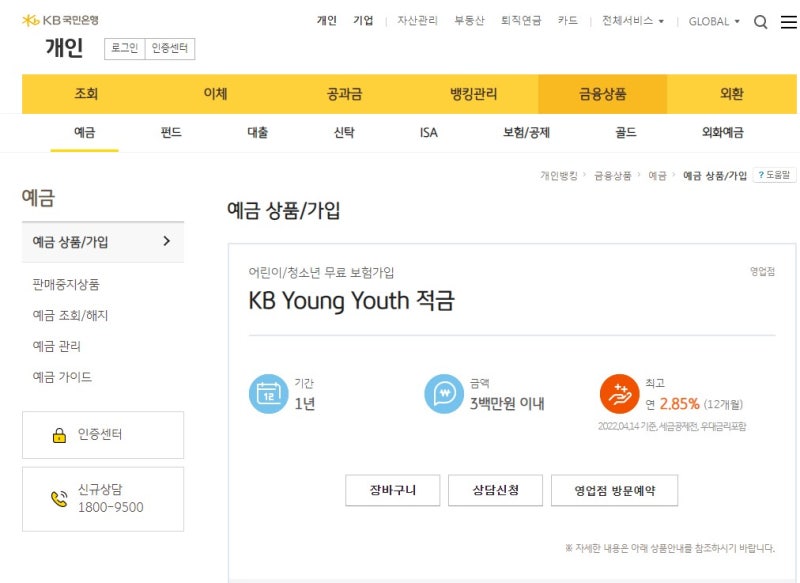Switch to the ISA sub tab

(x=429, y=133)
